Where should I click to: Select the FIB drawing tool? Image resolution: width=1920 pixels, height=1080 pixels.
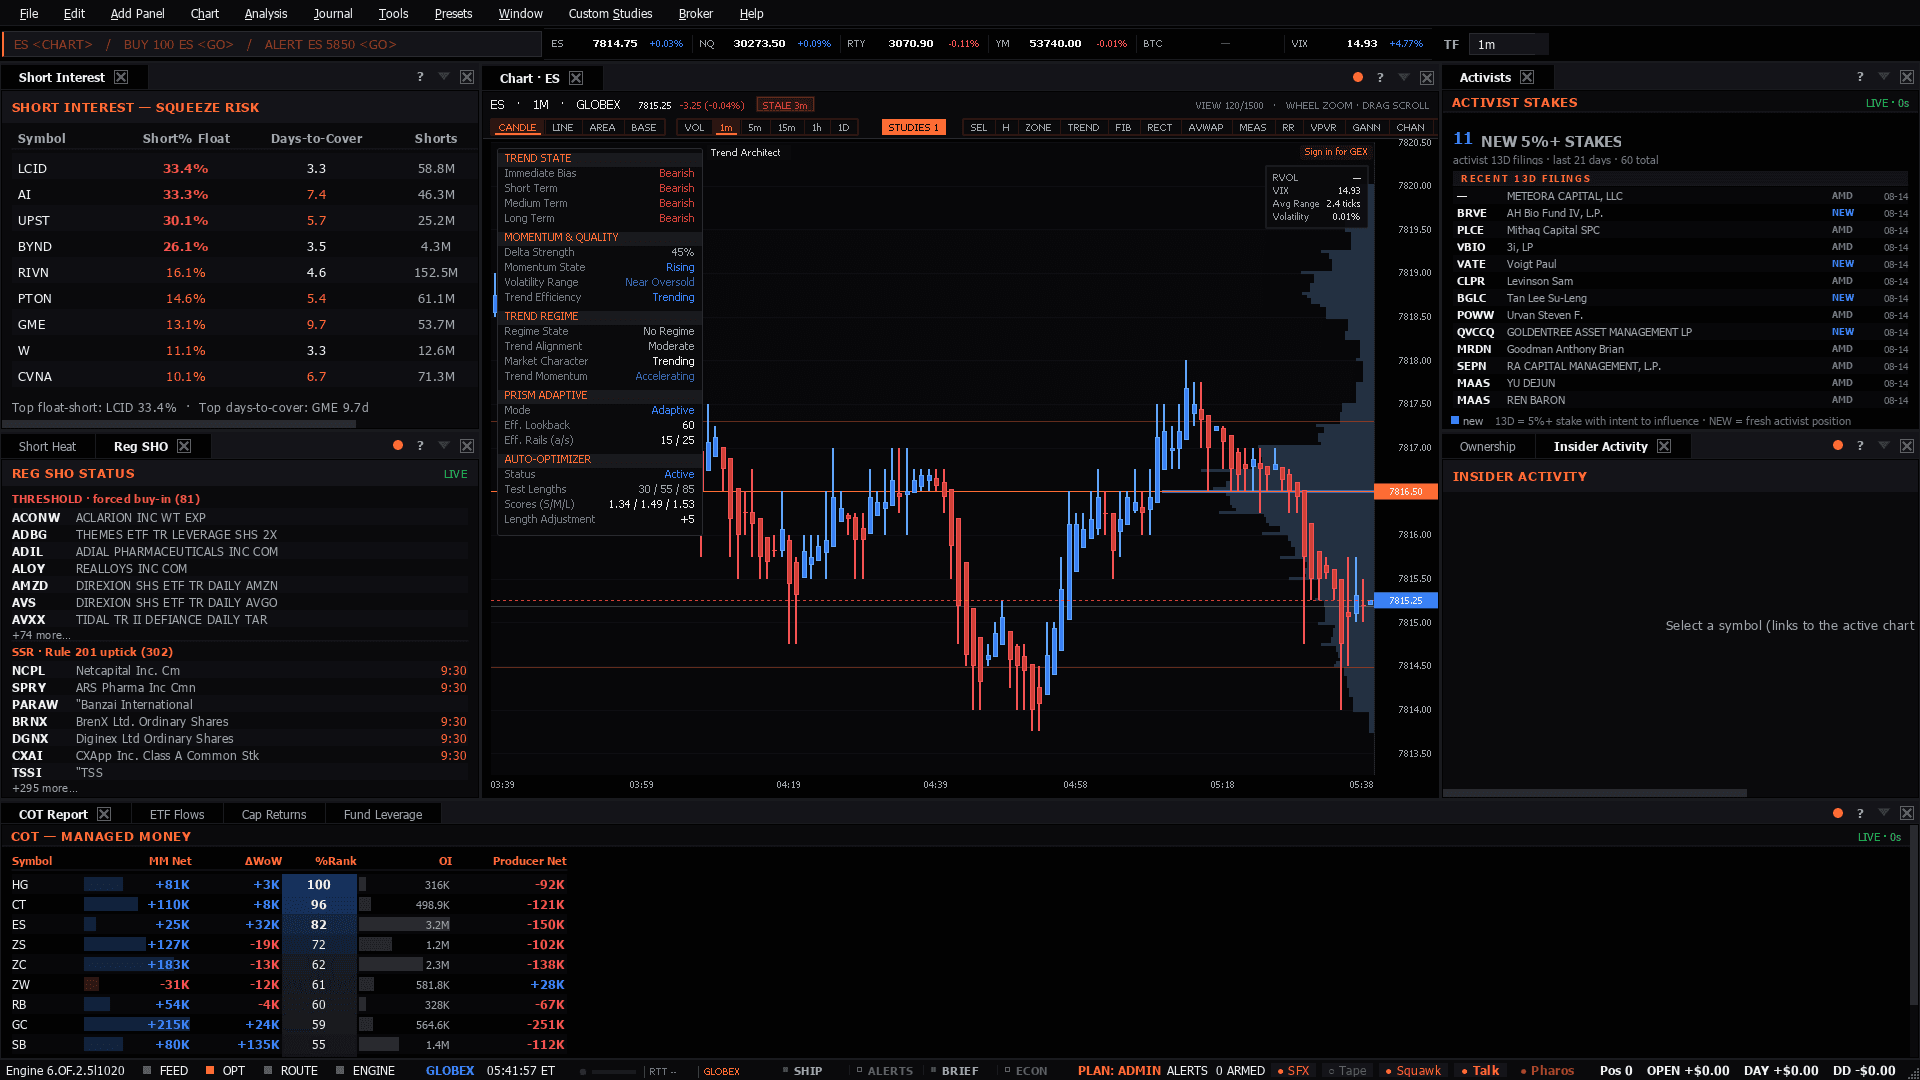point(1123,128)
